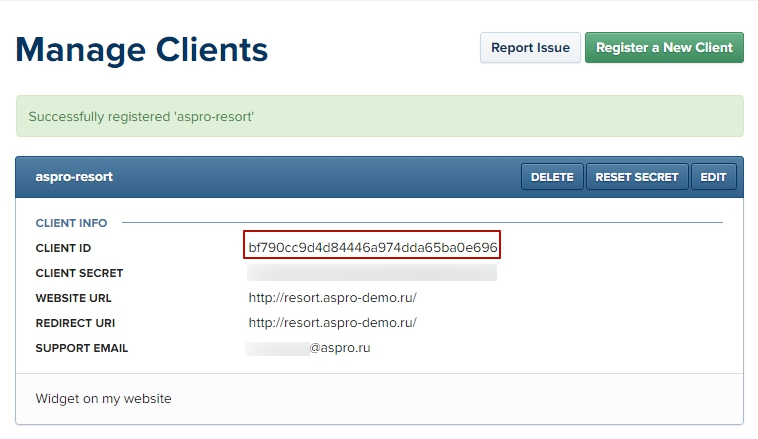The image size is (758, 439).
Task: Delete the aspro-resort client
Action: 552,177
